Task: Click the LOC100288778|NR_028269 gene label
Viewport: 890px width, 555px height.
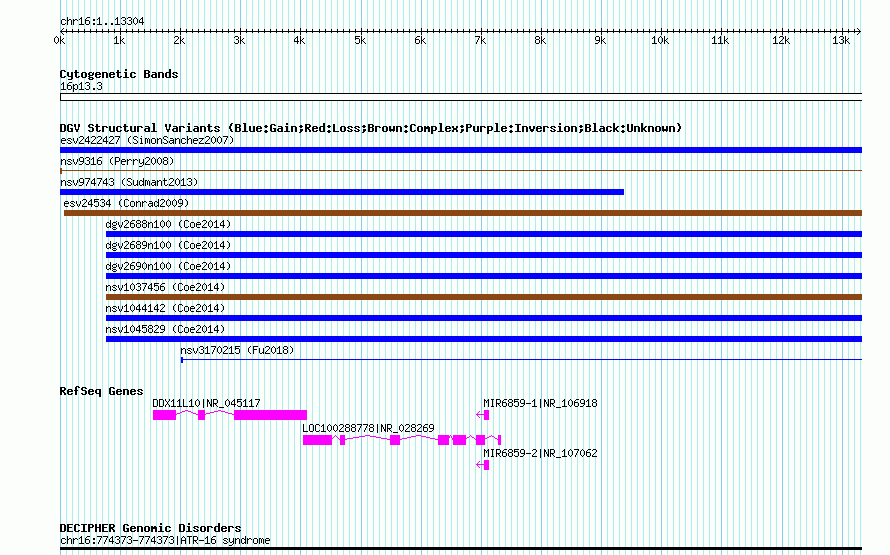Action: 368,428
